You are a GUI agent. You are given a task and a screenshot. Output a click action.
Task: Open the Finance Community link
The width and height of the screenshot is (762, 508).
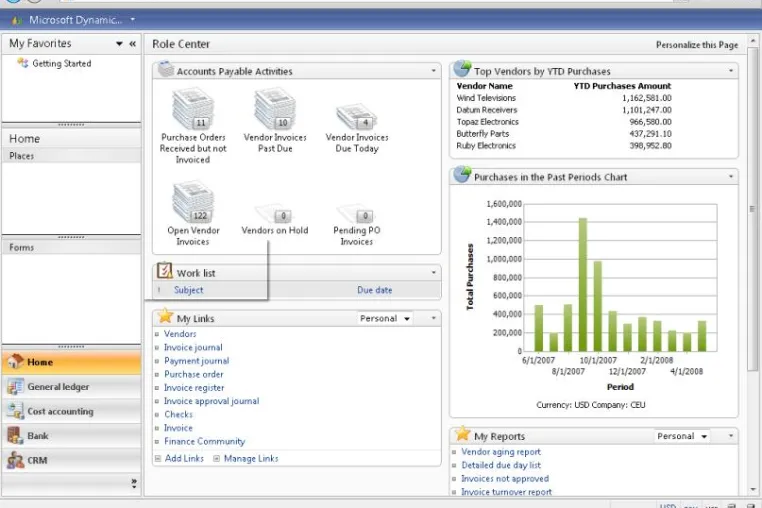pyautogui.click(x=204, y=441)
